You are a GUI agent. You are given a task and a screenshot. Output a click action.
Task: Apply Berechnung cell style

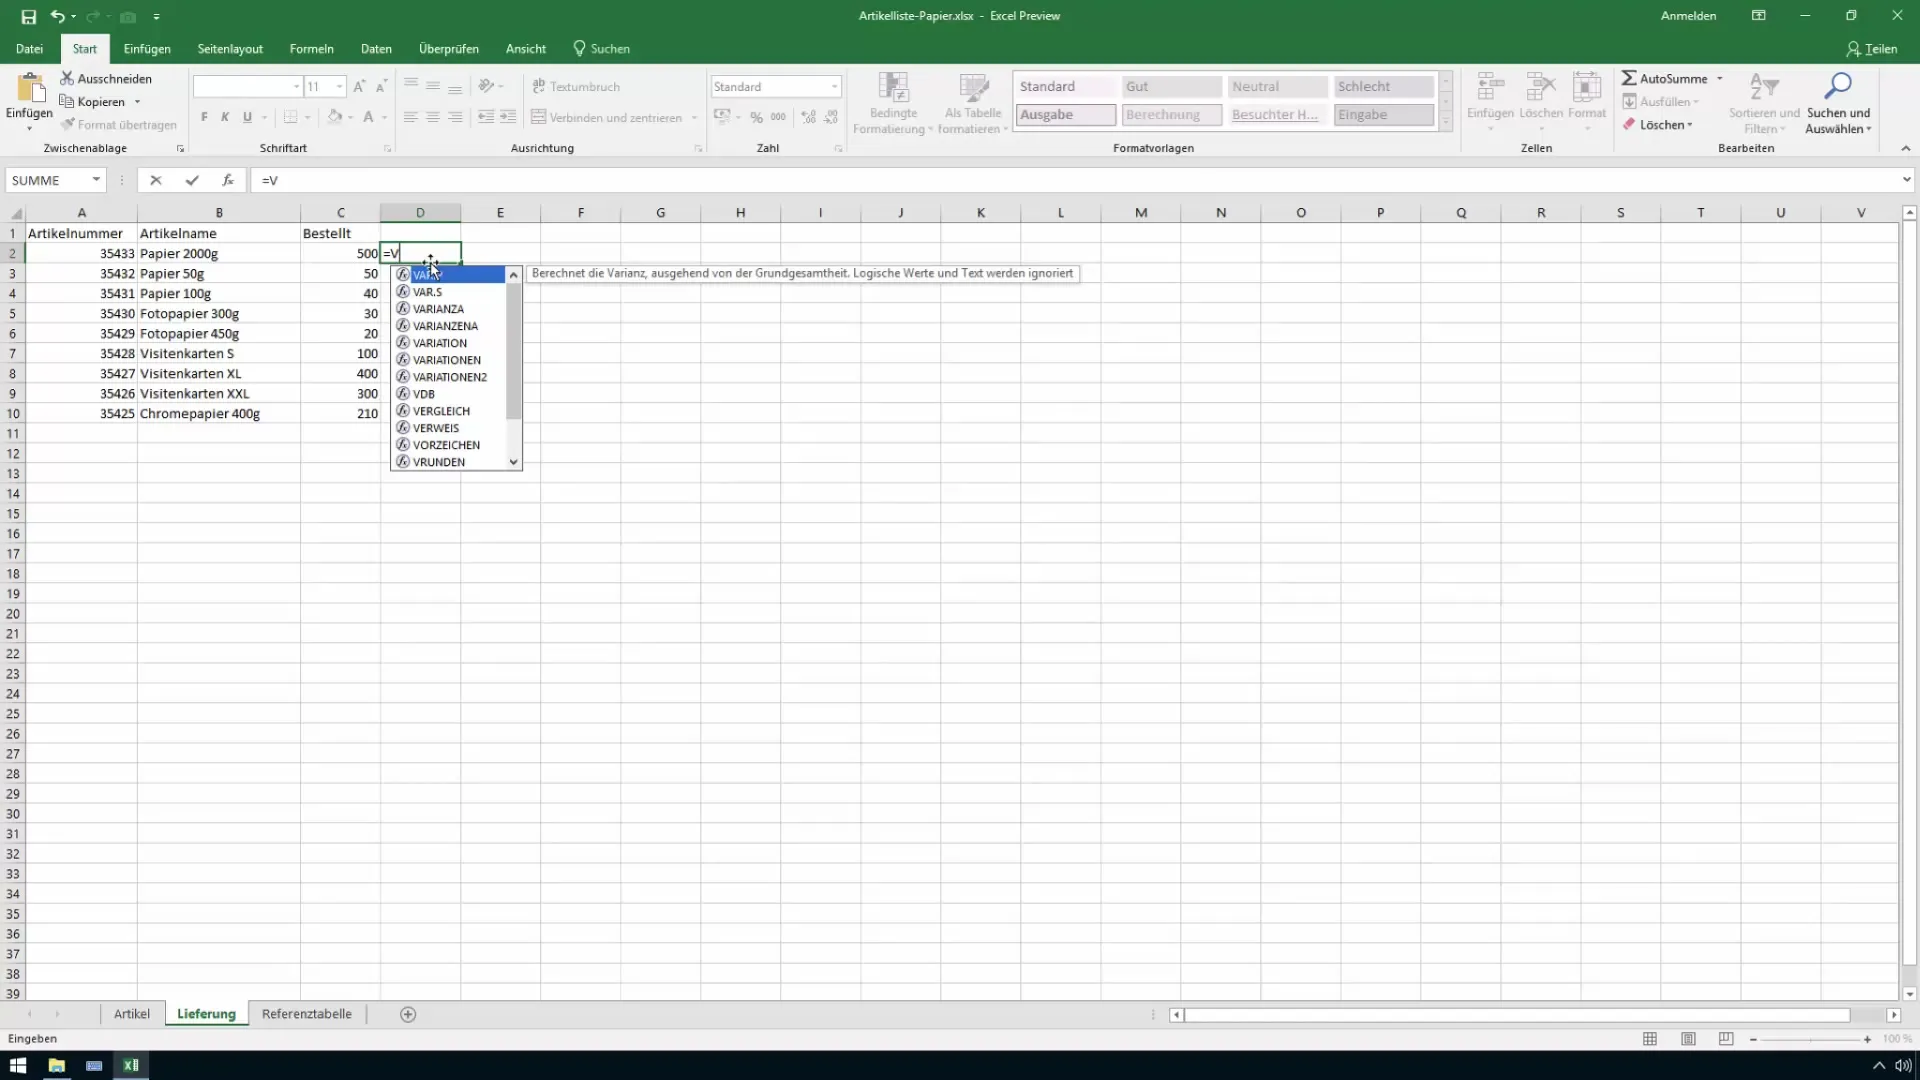[x=1171, y=115]
